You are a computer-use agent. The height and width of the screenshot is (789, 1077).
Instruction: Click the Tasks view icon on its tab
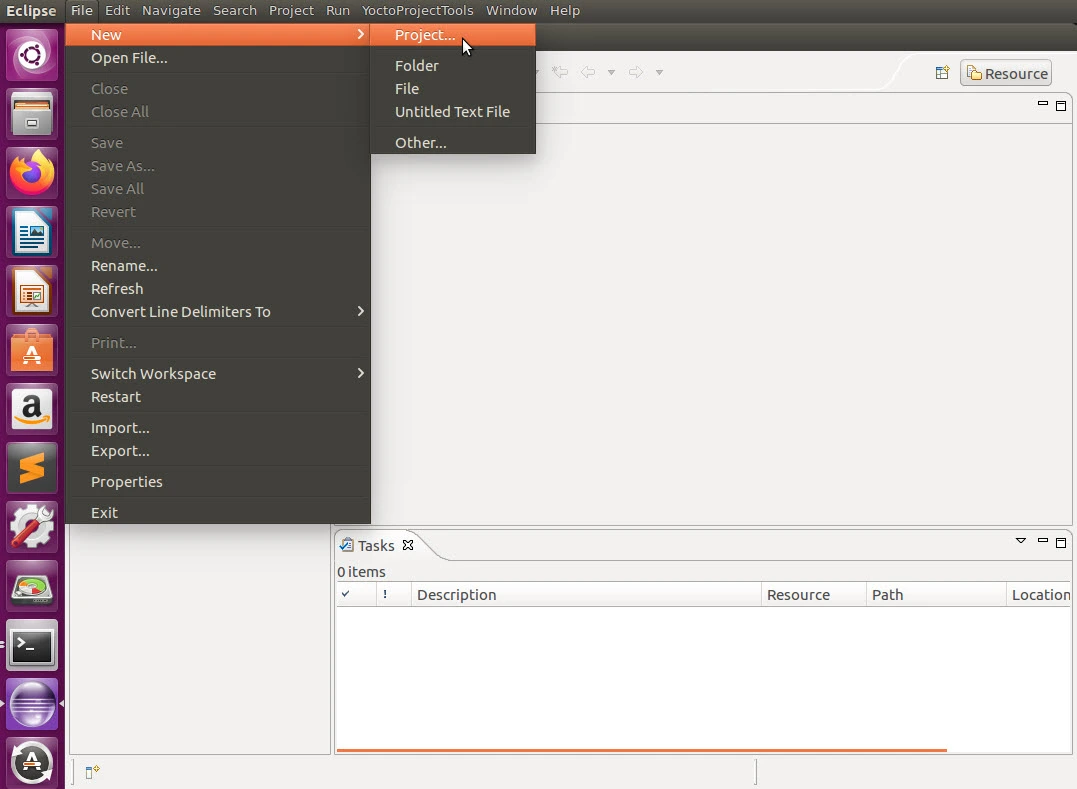tap(346, 545)
